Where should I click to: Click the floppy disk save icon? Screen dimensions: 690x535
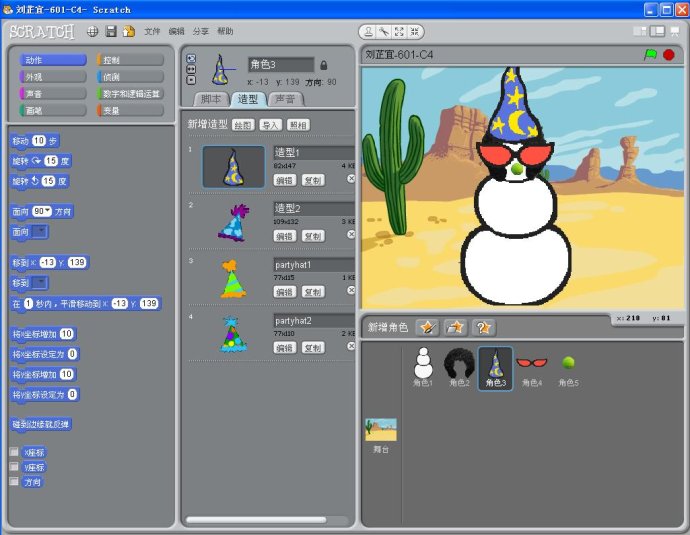pyautogui.click(x=111, y=32)
